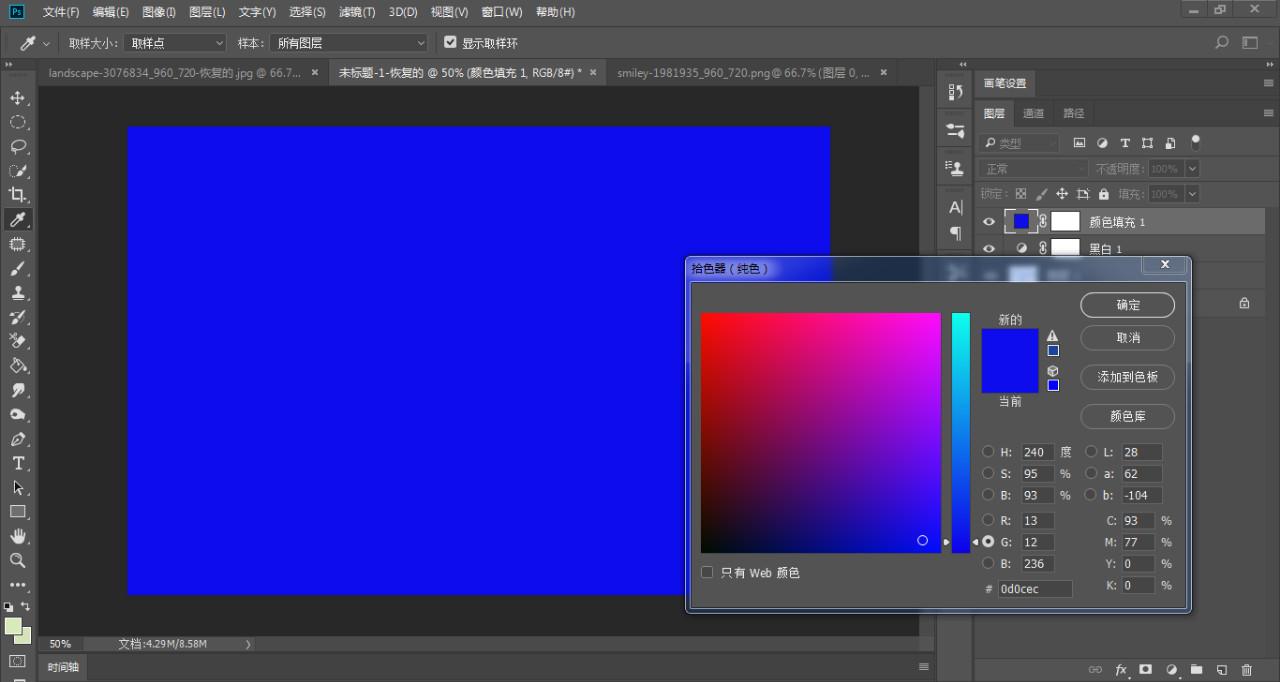Screen dimensions: 1280x682
Task: Click the 确定 button
Action: coord(1128,305)
